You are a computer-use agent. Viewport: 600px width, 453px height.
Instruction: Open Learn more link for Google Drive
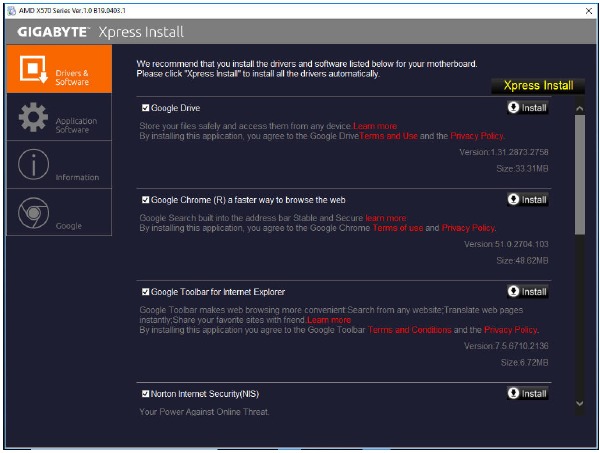pos(375,126)
